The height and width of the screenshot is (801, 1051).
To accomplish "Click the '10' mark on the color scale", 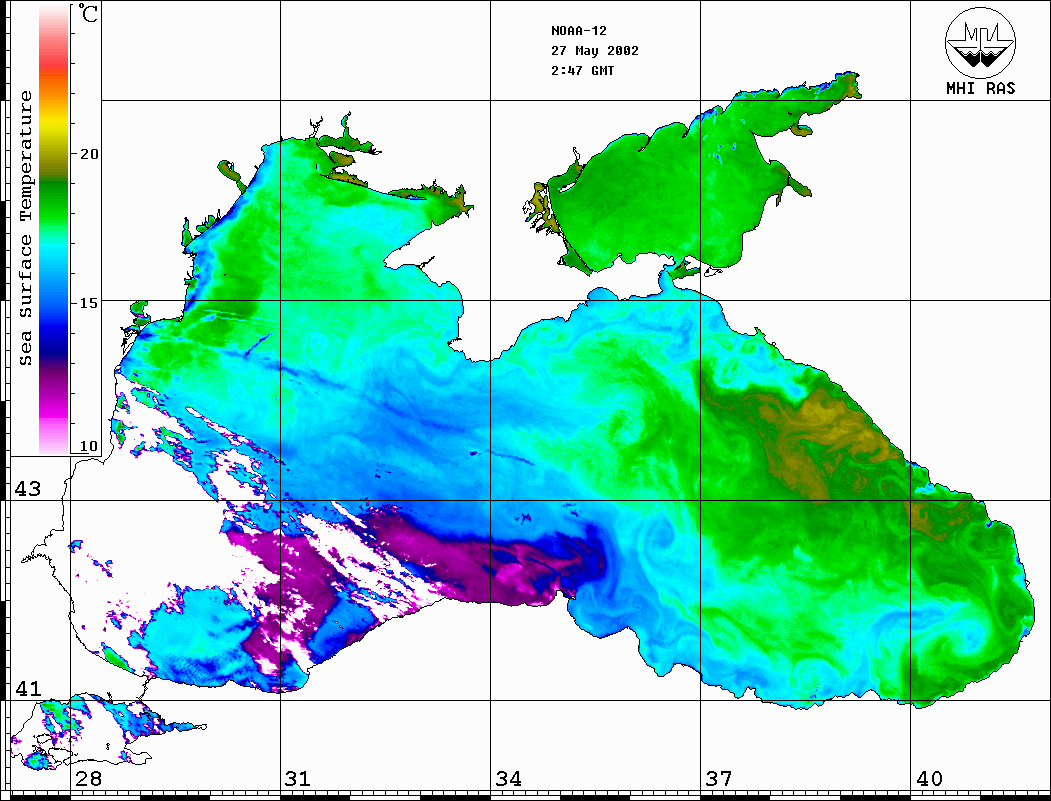I will point(88,446).
